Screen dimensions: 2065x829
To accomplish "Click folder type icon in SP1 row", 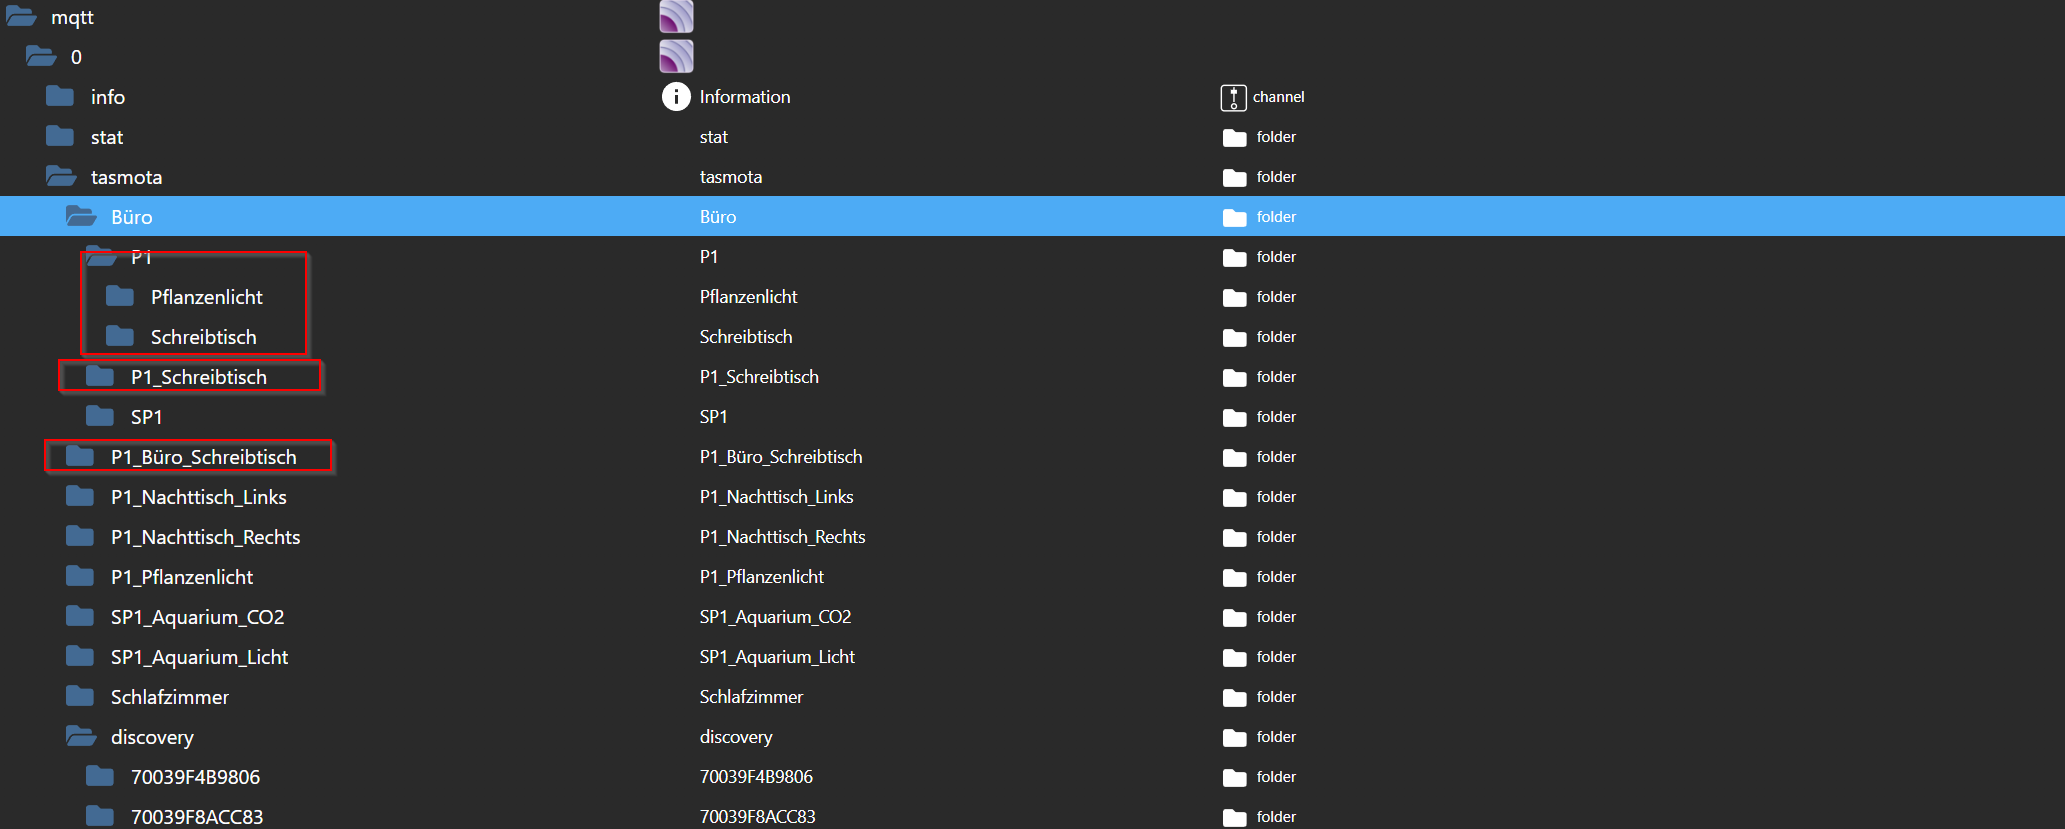I will coord(1234,417).
